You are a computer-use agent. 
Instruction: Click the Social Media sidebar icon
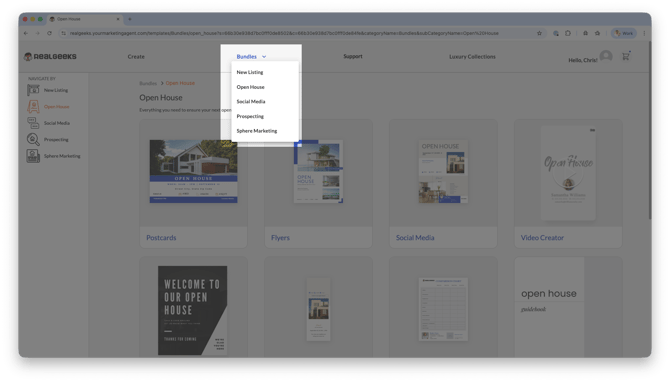33,123
